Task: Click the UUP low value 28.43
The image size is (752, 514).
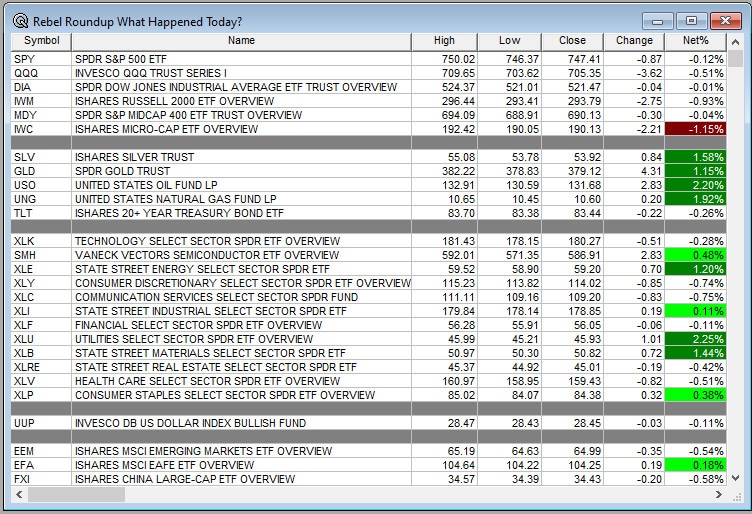Action: (x=509, y=423)
